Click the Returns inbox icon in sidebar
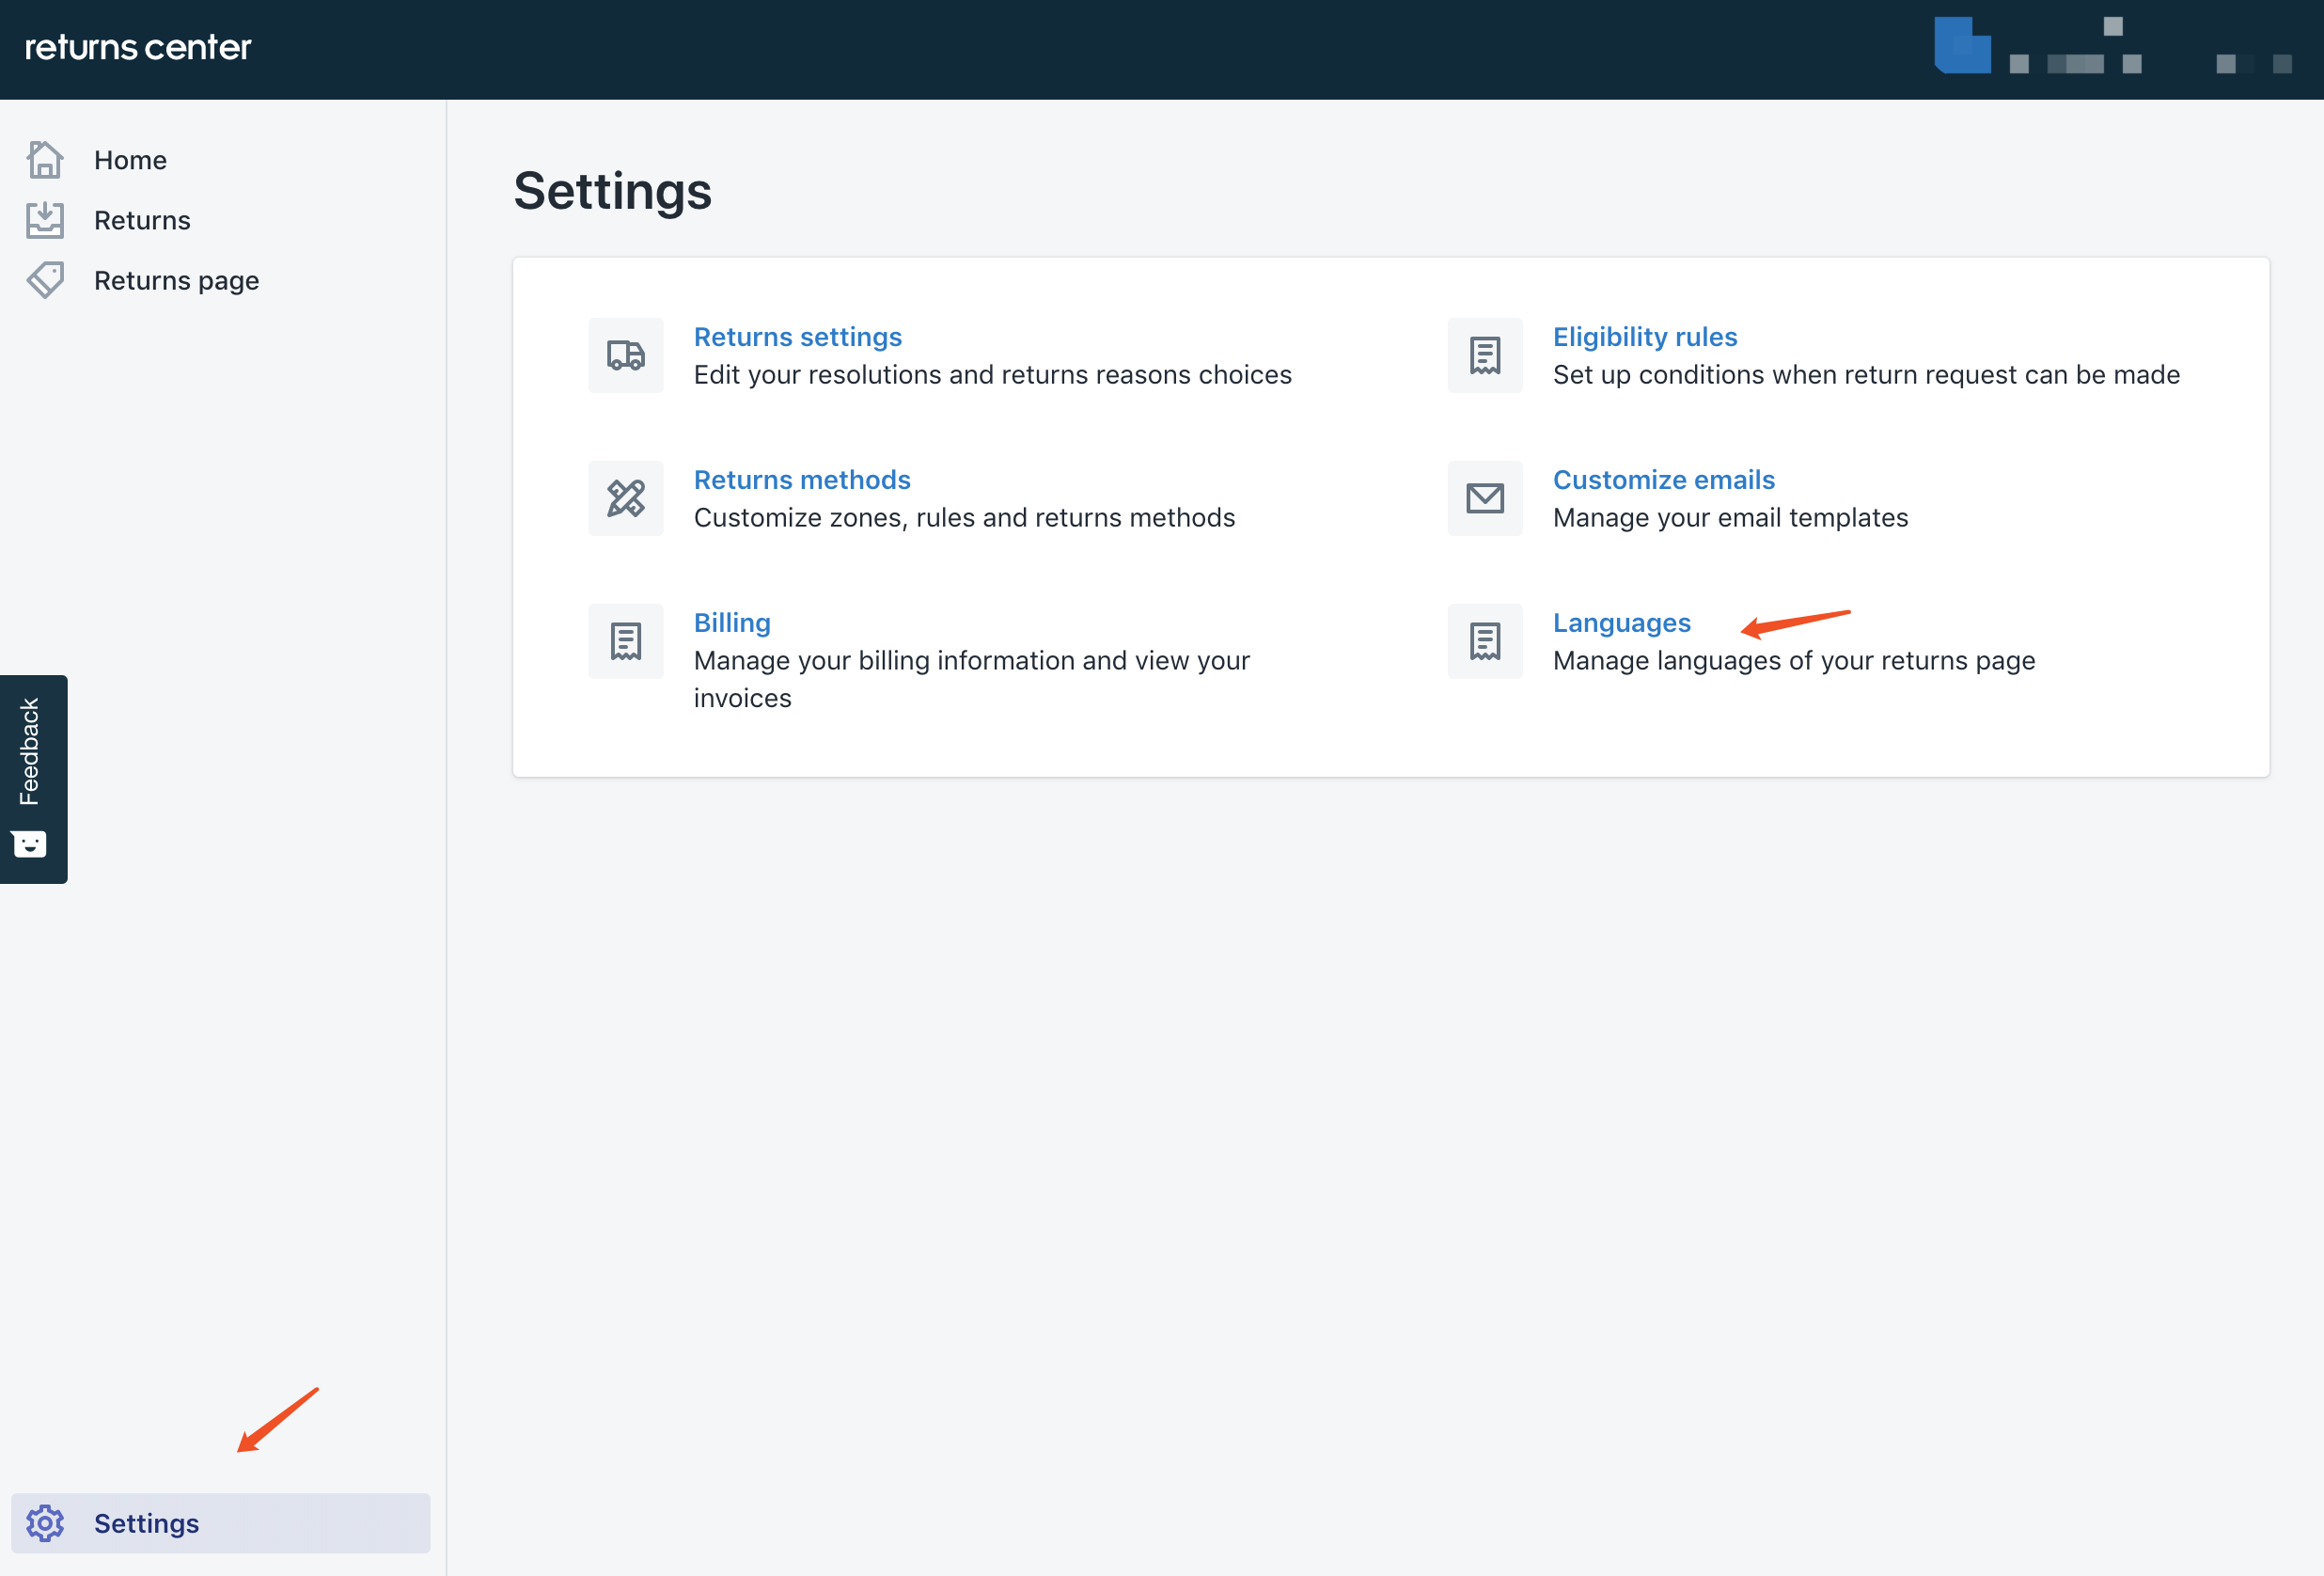Viewport: 2324px width, 1576px height. [x=45, y=220]
